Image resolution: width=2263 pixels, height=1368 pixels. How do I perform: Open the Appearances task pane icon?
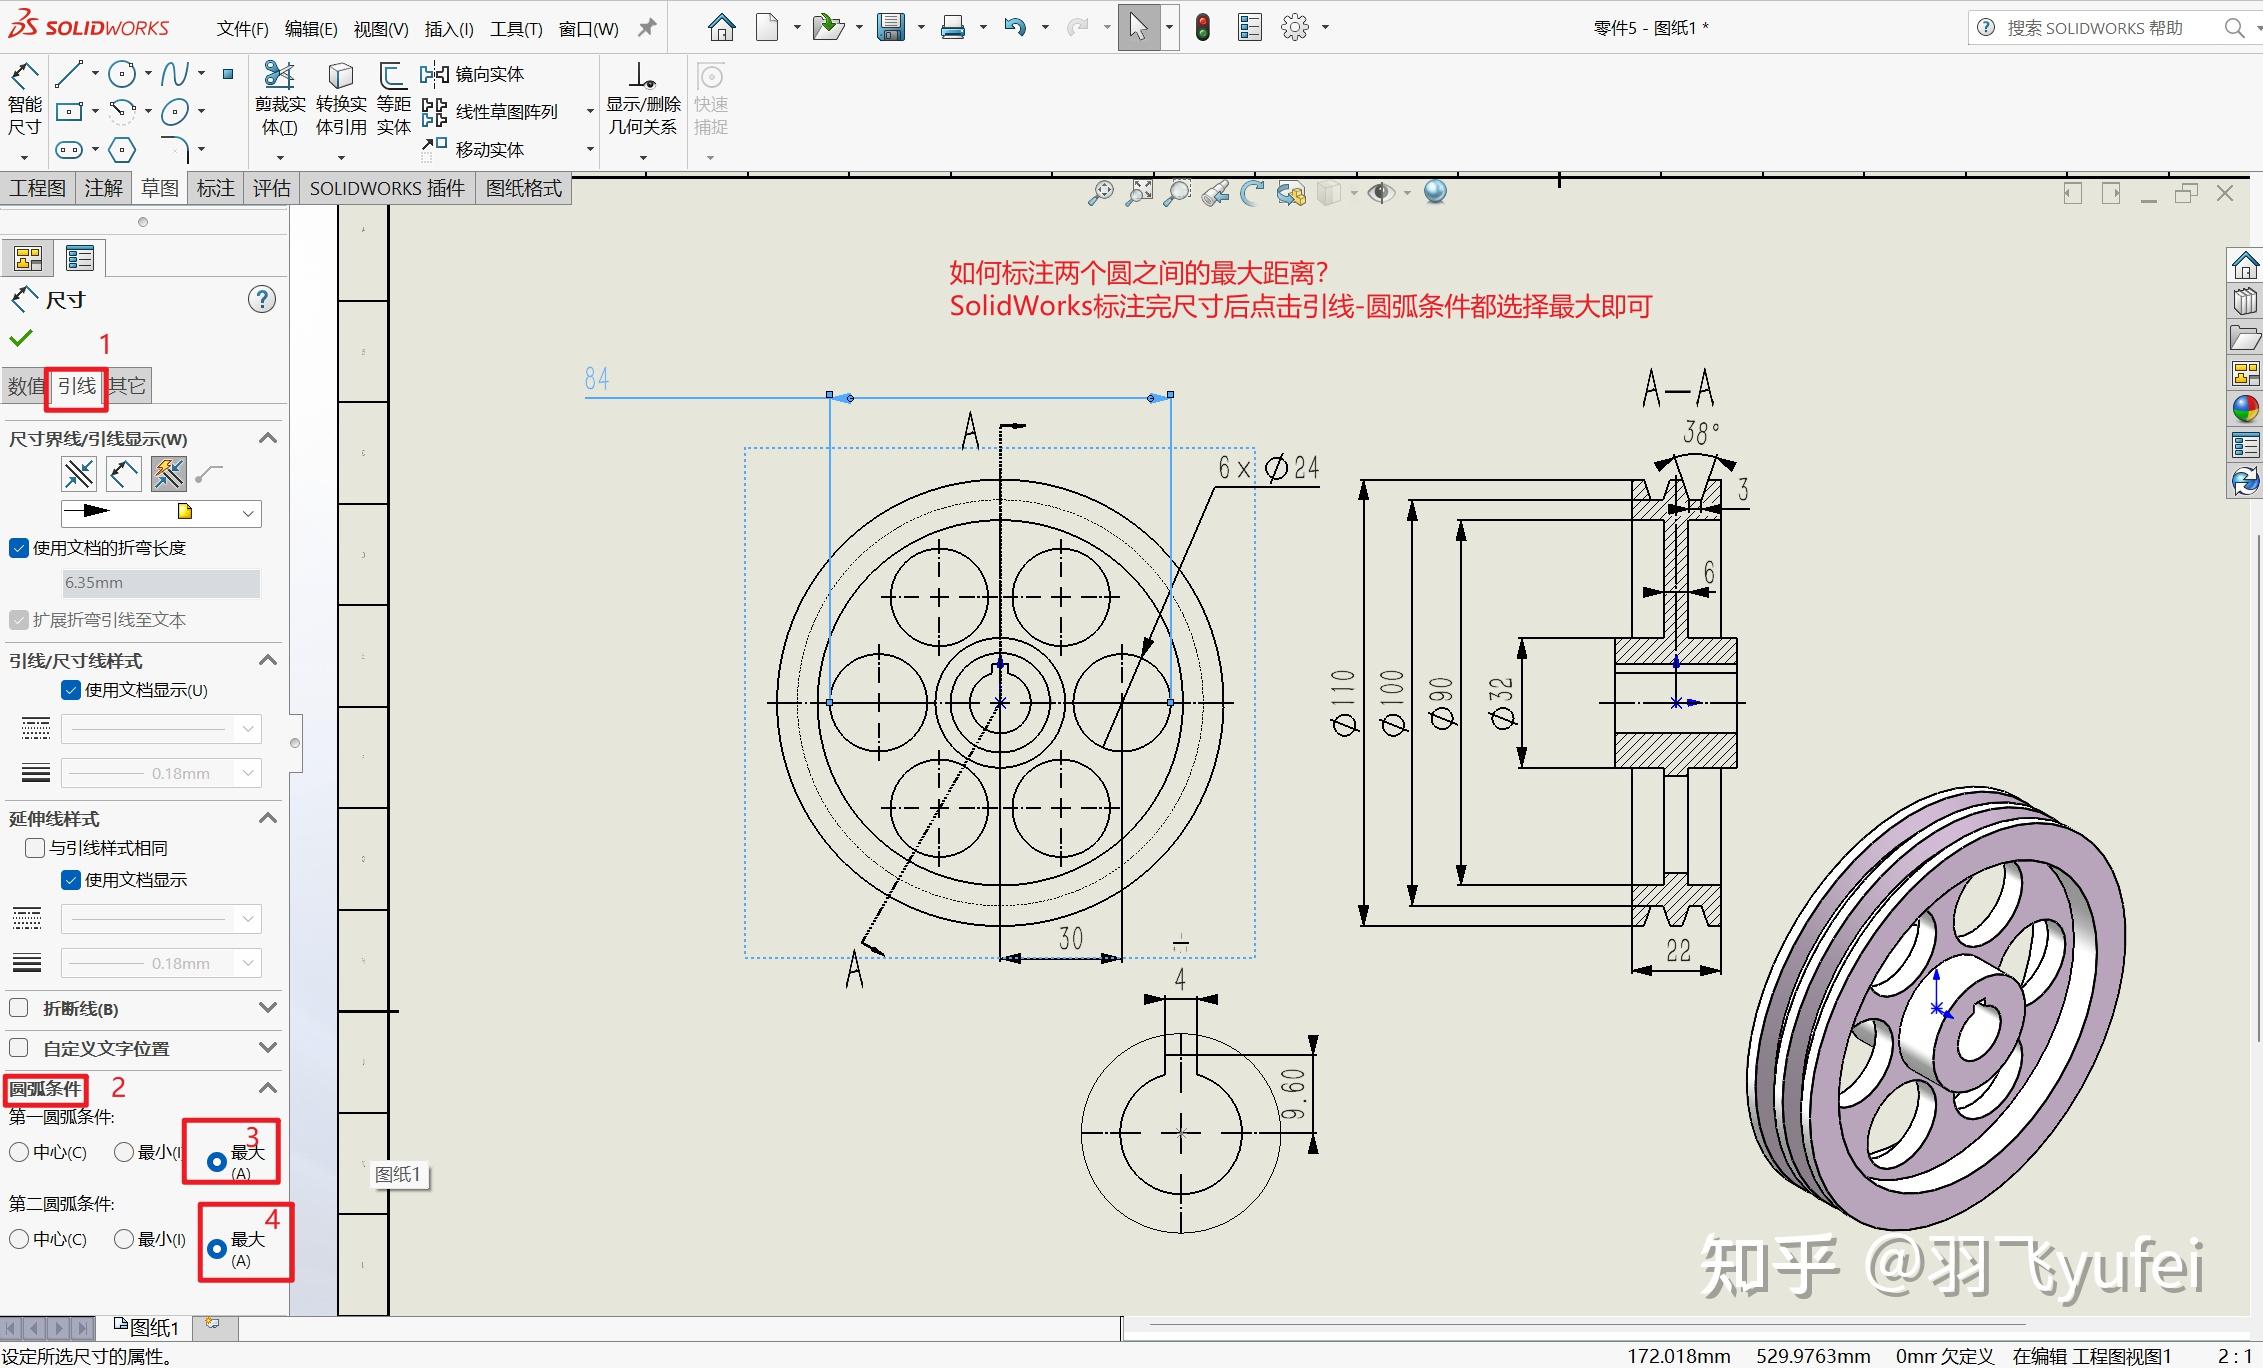[2245, 409]
